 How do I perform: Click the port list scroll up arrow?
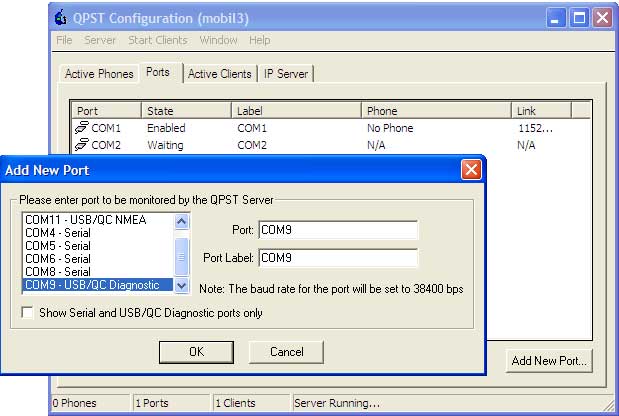(182, 221)
